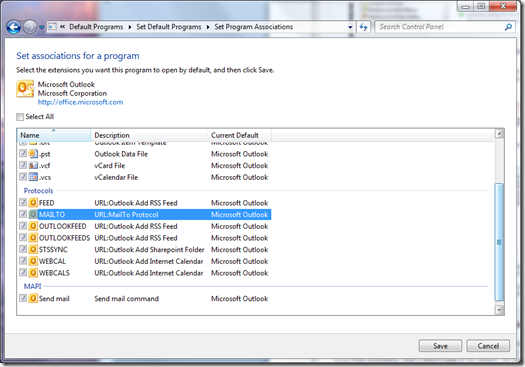This screenshot has width=525, height=367.
Task: Click the Outlook icon next to OUTLOOKFEEDS
Action: (x=33, y=238)
